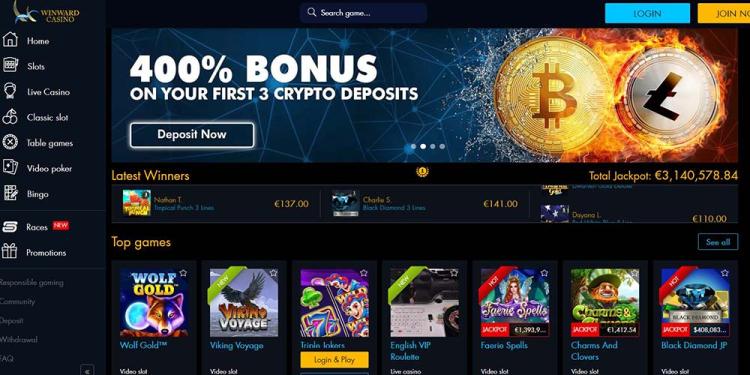The height and width of the screenshot is (375, 750).
Task: Select the Bingo grid icon
Action: point(10,193)
